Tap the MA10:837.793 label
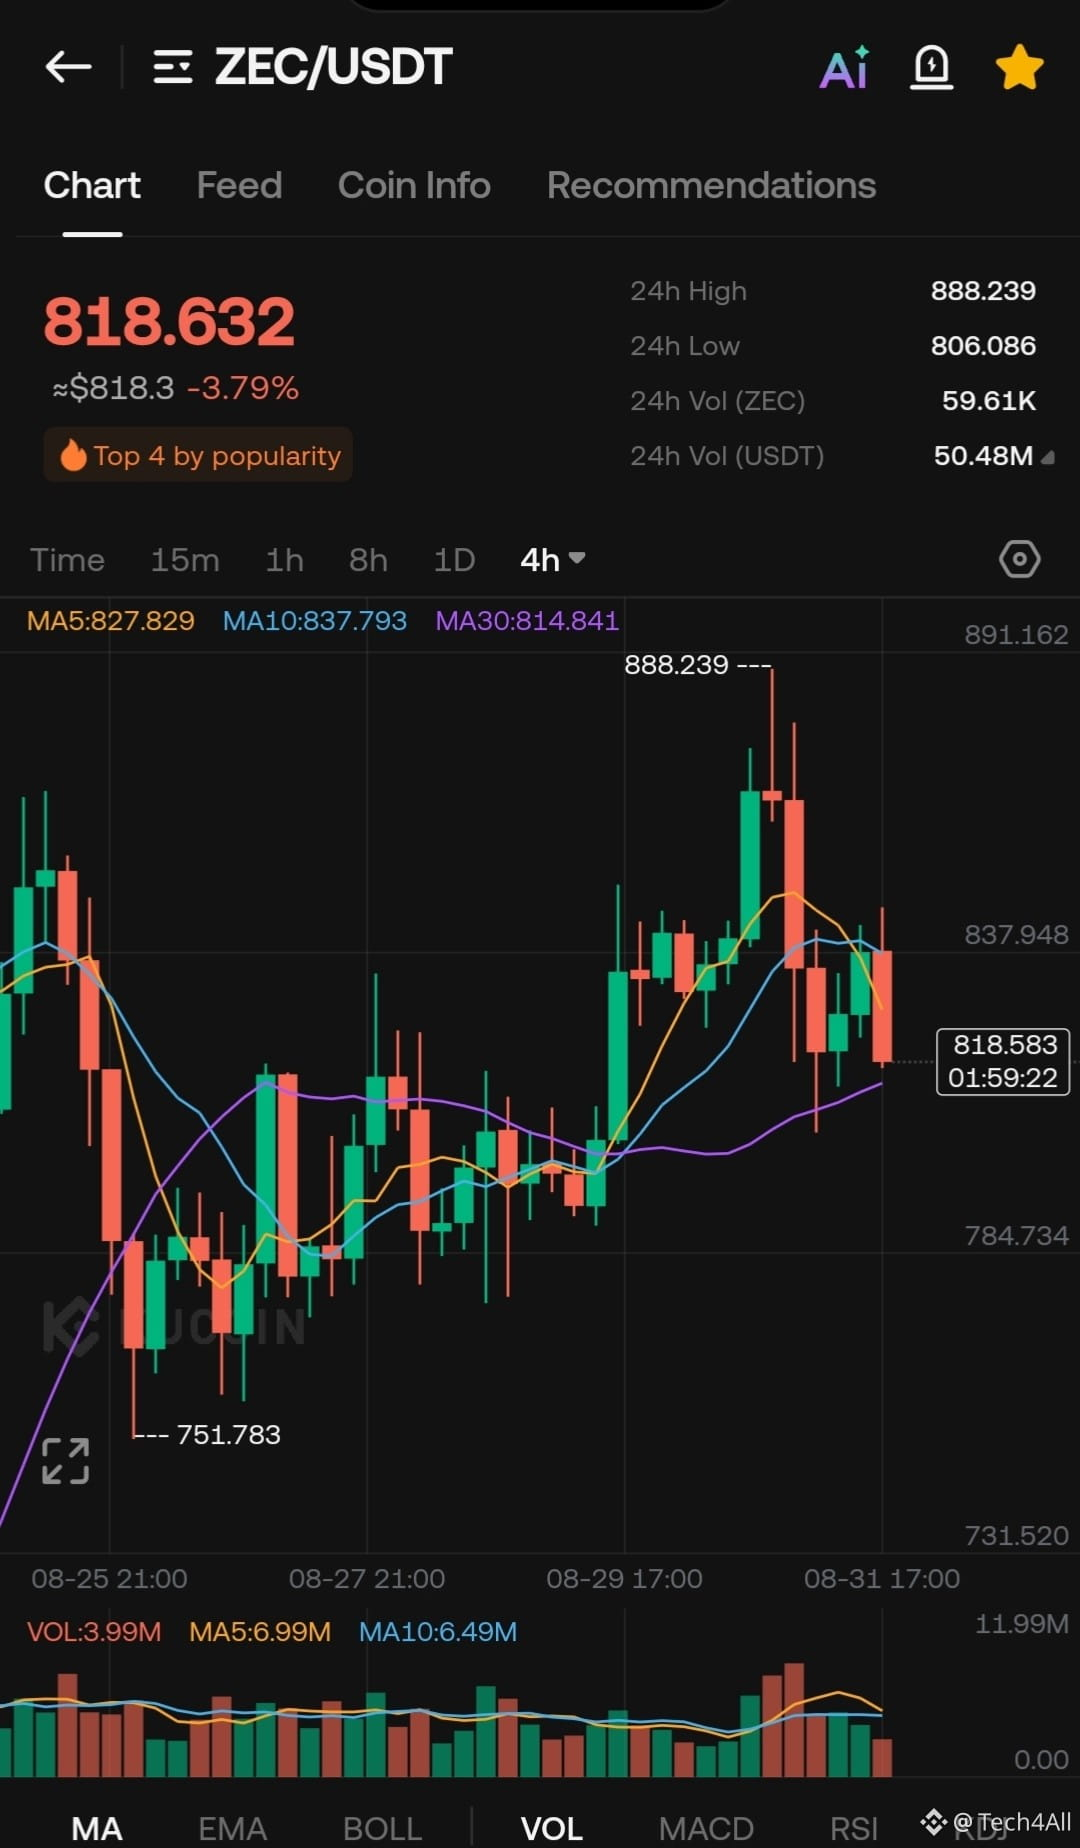Viewport: 1080px width, 1848px height. point(314,621)
